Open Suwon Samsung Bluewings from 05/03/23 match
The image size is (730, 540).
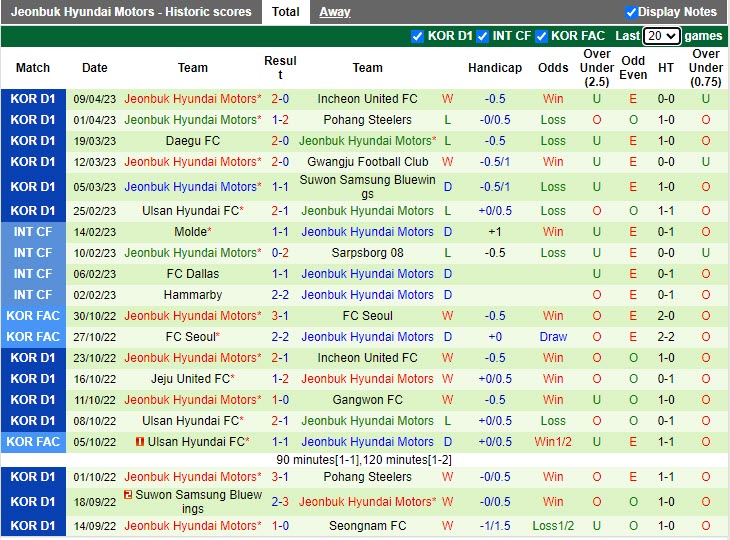[x=367, y=187]
